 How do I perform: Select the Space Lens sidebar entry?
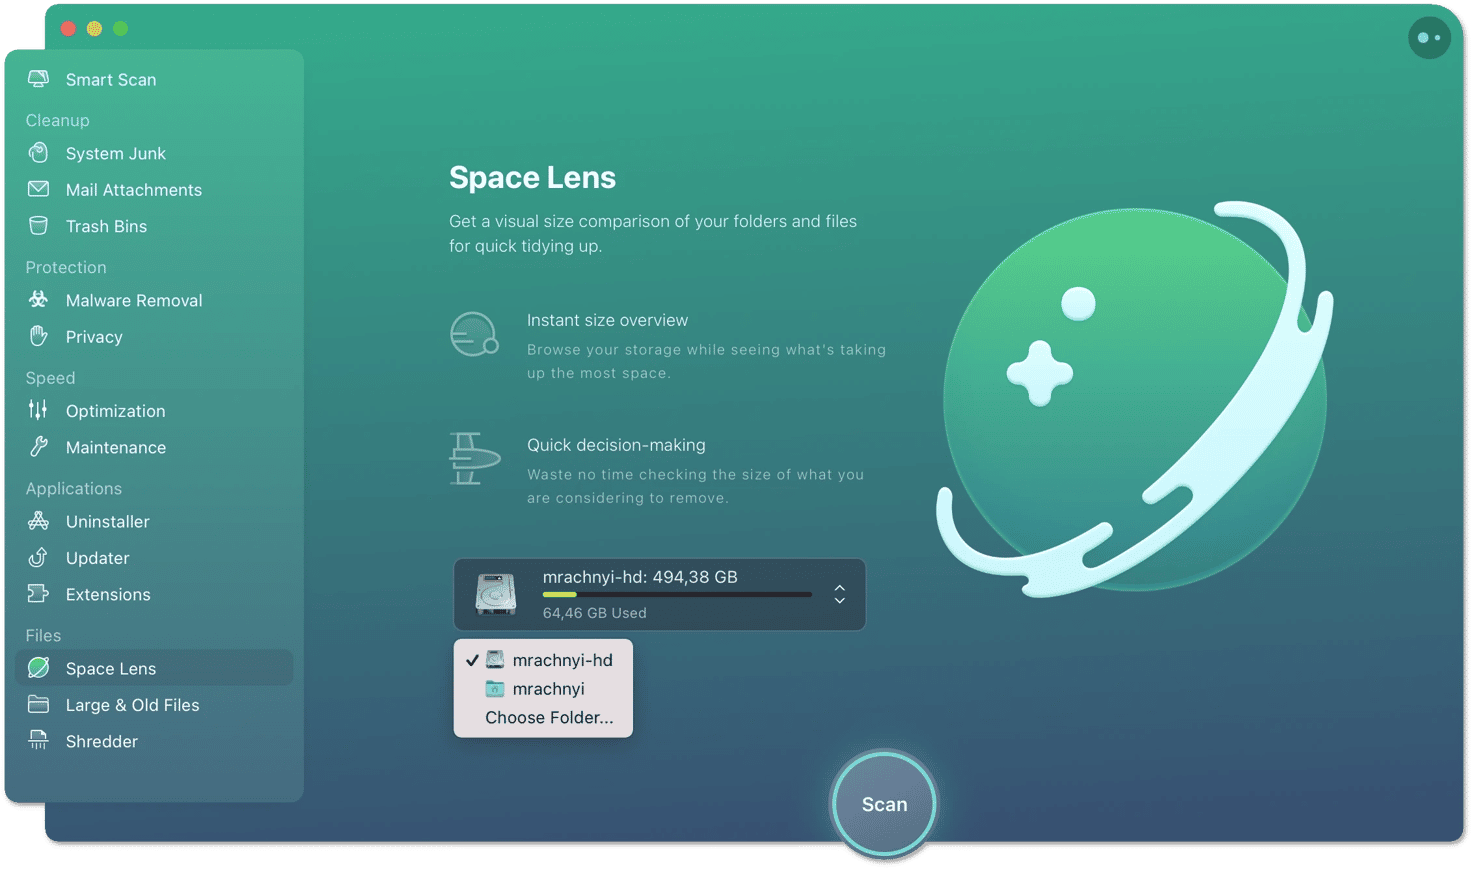(154, 668)
